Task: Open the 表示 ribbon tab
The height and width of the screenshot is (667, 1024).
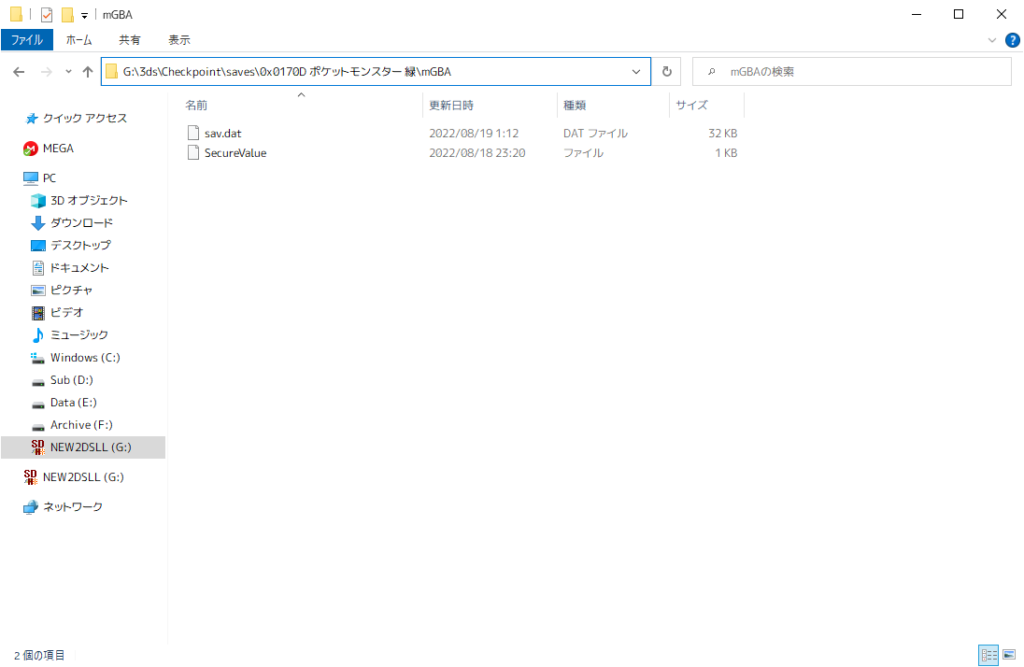Action: coord(179,40)
